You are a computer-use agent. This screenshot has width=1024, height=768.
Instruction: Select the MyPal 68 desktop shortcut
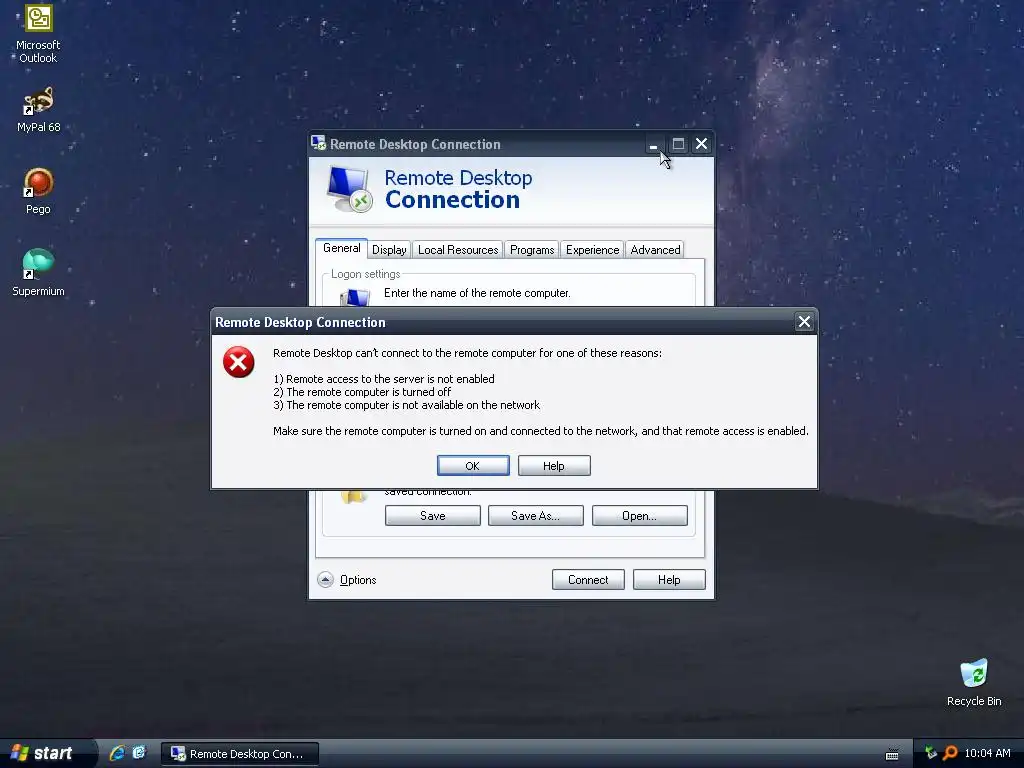pos(38,109)
